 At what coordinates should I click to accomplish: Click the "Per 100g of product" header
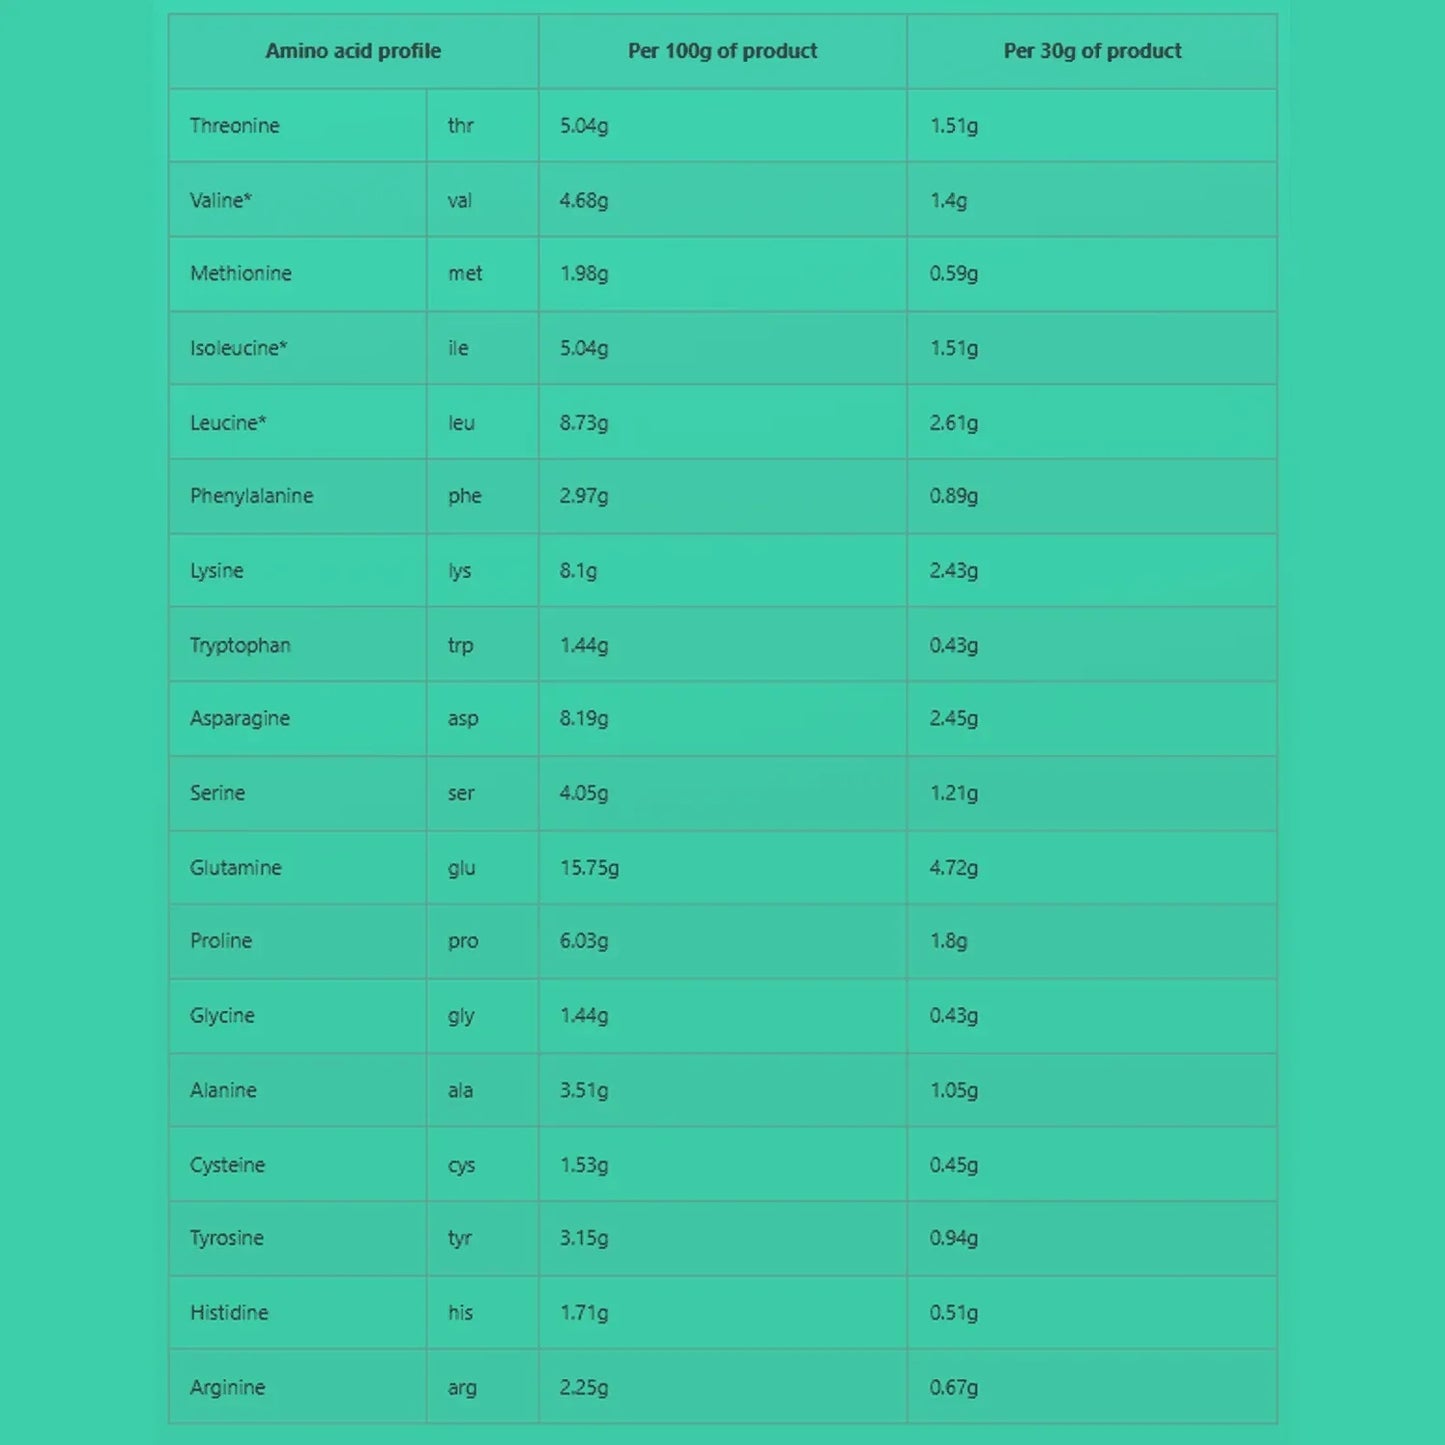pyautogui.click(x=722, y=51)
